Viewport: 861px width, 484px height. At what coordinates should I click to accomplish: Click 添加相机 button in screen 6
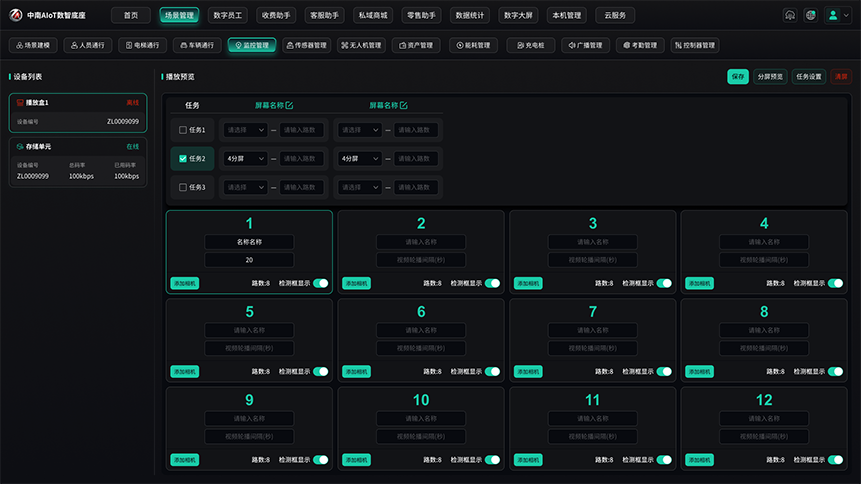[x=356, y=372]
